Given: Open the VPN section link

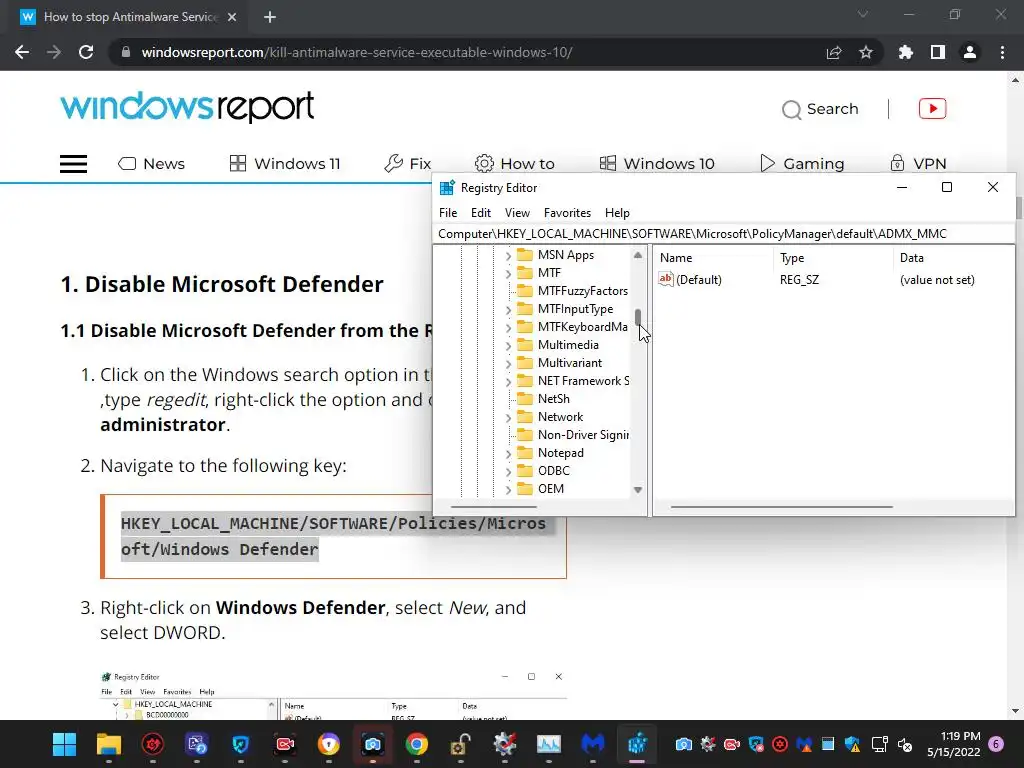Looking at the screenshot, I should (x=918, y=163).
